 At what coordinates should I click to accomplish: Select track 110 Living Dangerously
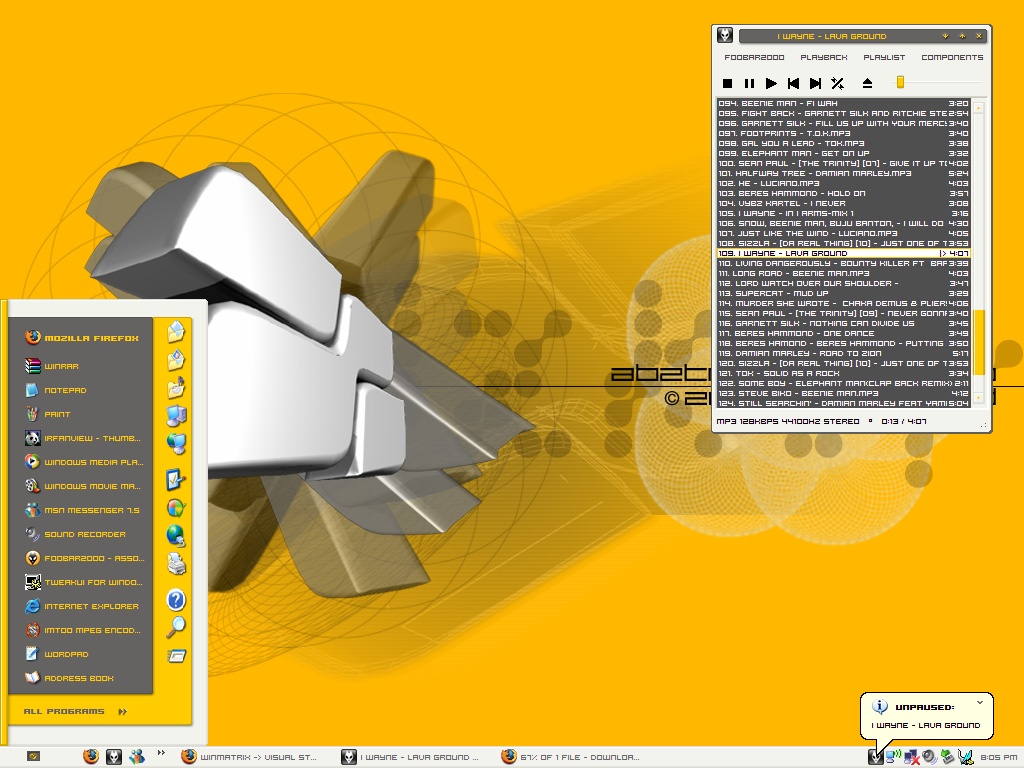tap(843, 263)
